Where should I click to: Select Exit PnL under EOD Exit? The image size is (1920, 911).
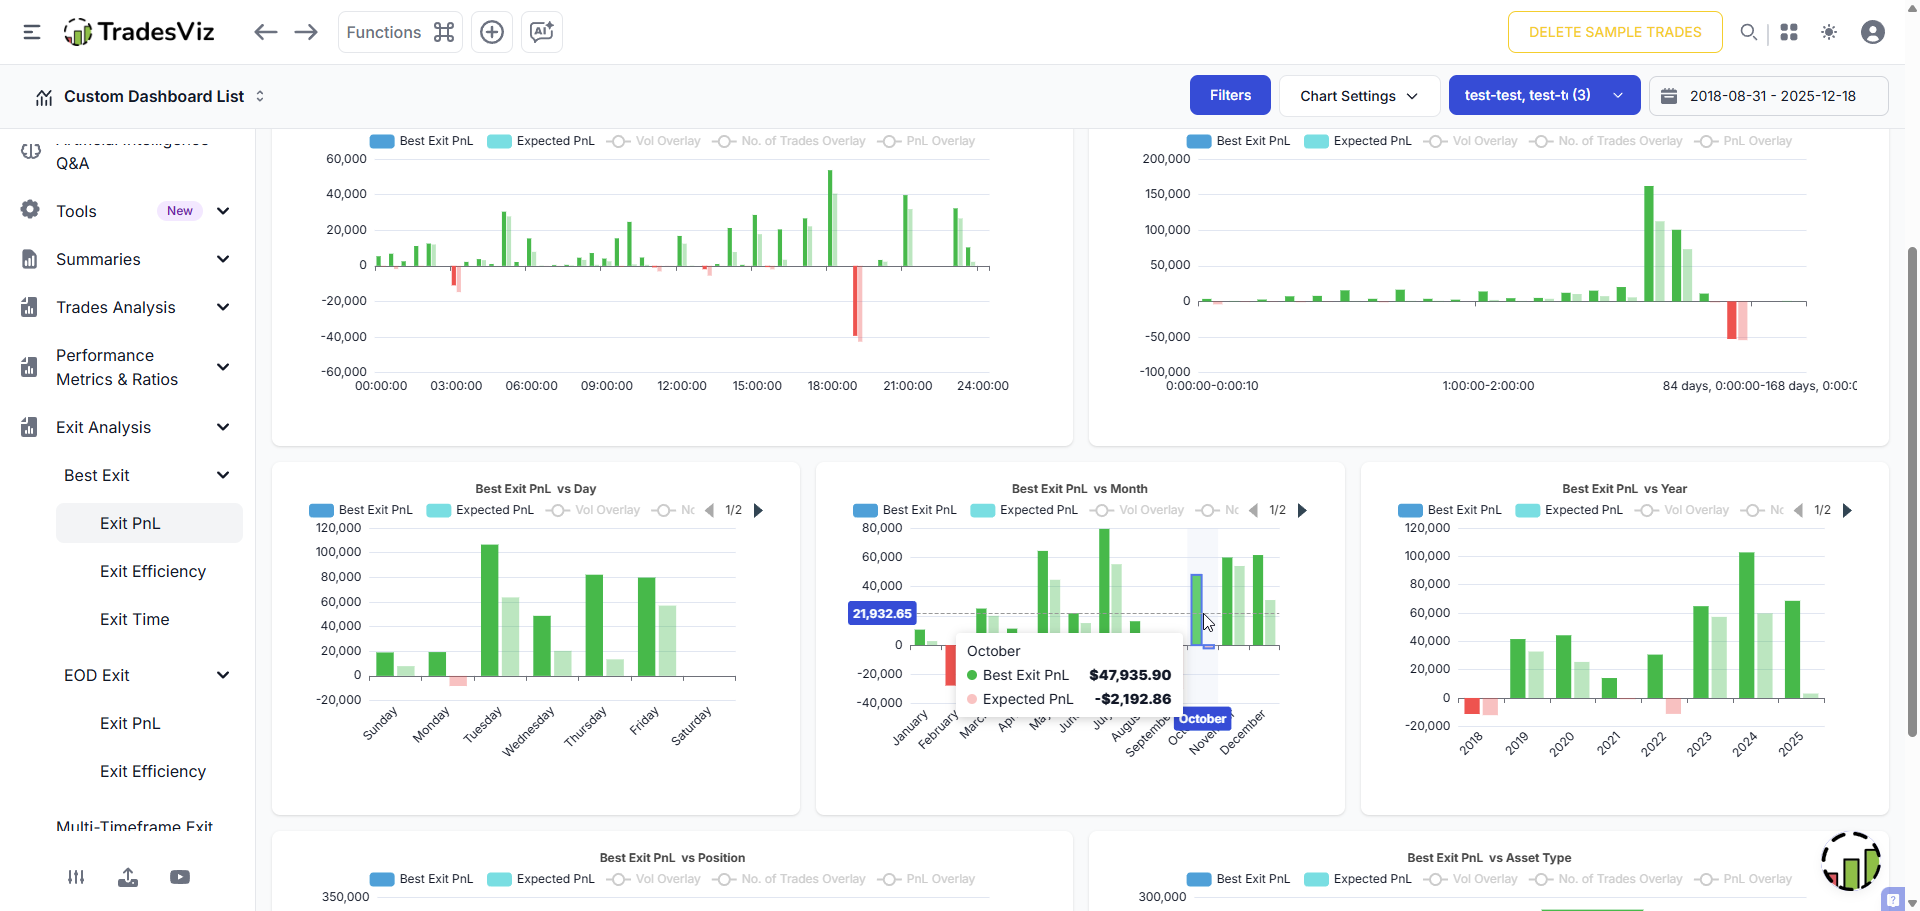tap(130, 723)
